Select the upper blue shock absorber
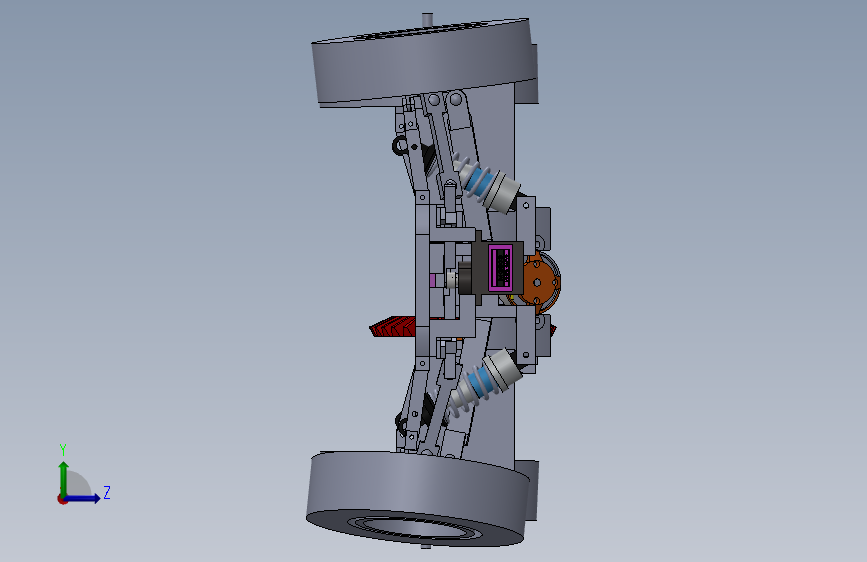The image size is (867, 562). 485,184
